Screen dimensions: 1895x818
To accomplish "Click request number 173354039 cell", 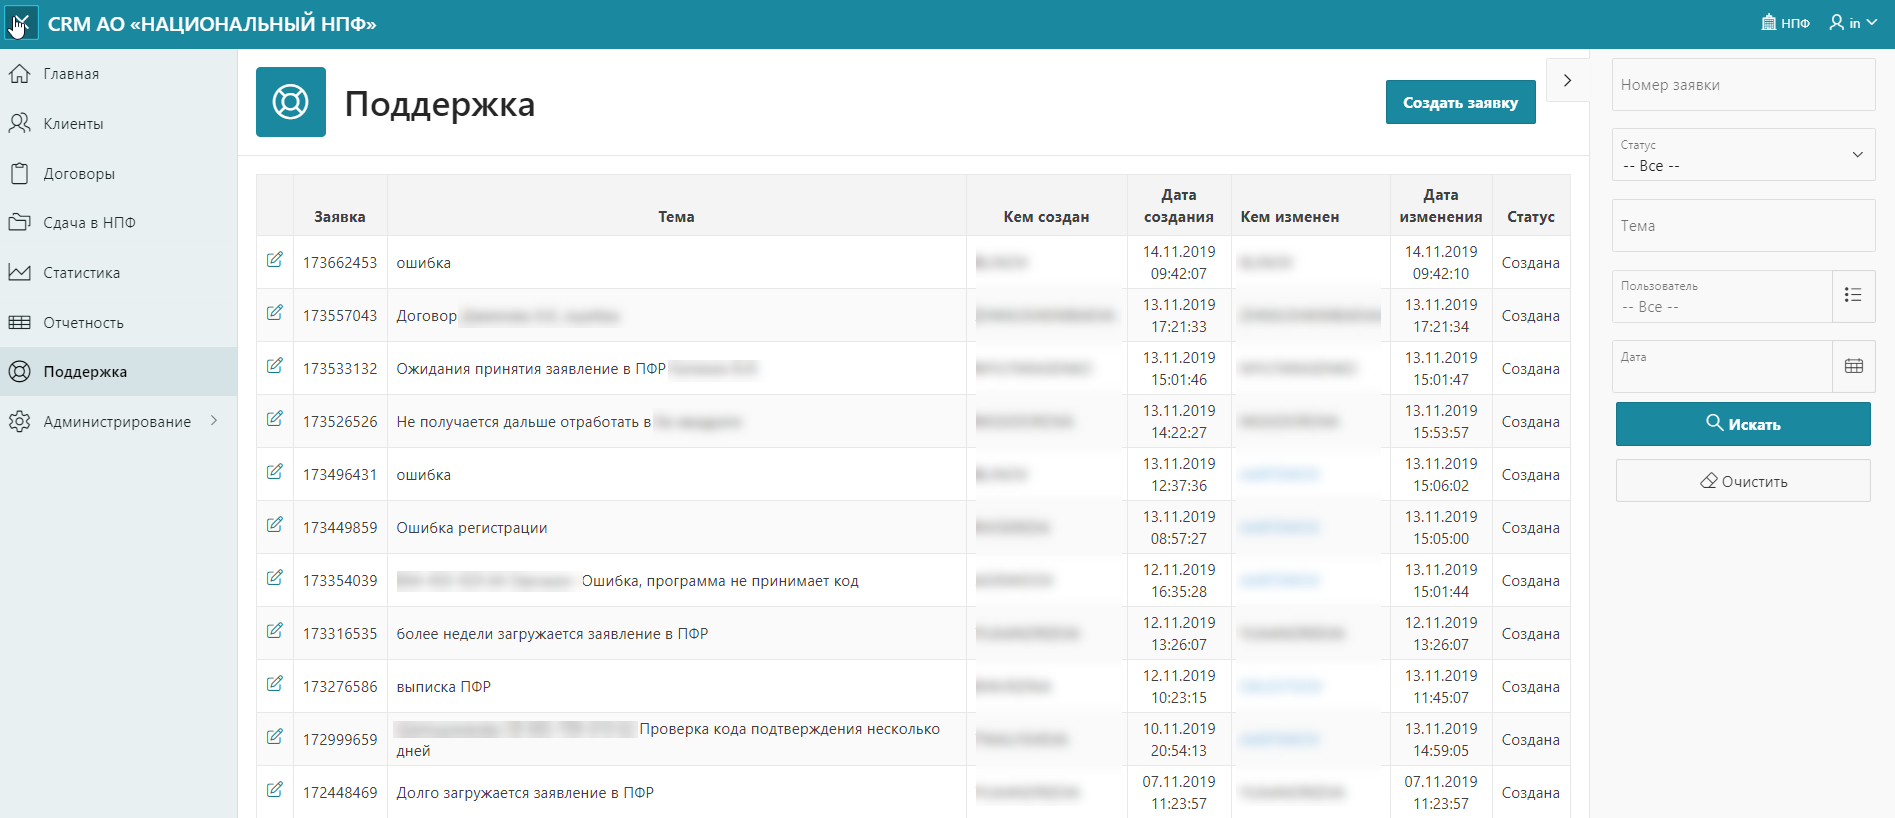I will pyautogui.click(x=340, y=581).
